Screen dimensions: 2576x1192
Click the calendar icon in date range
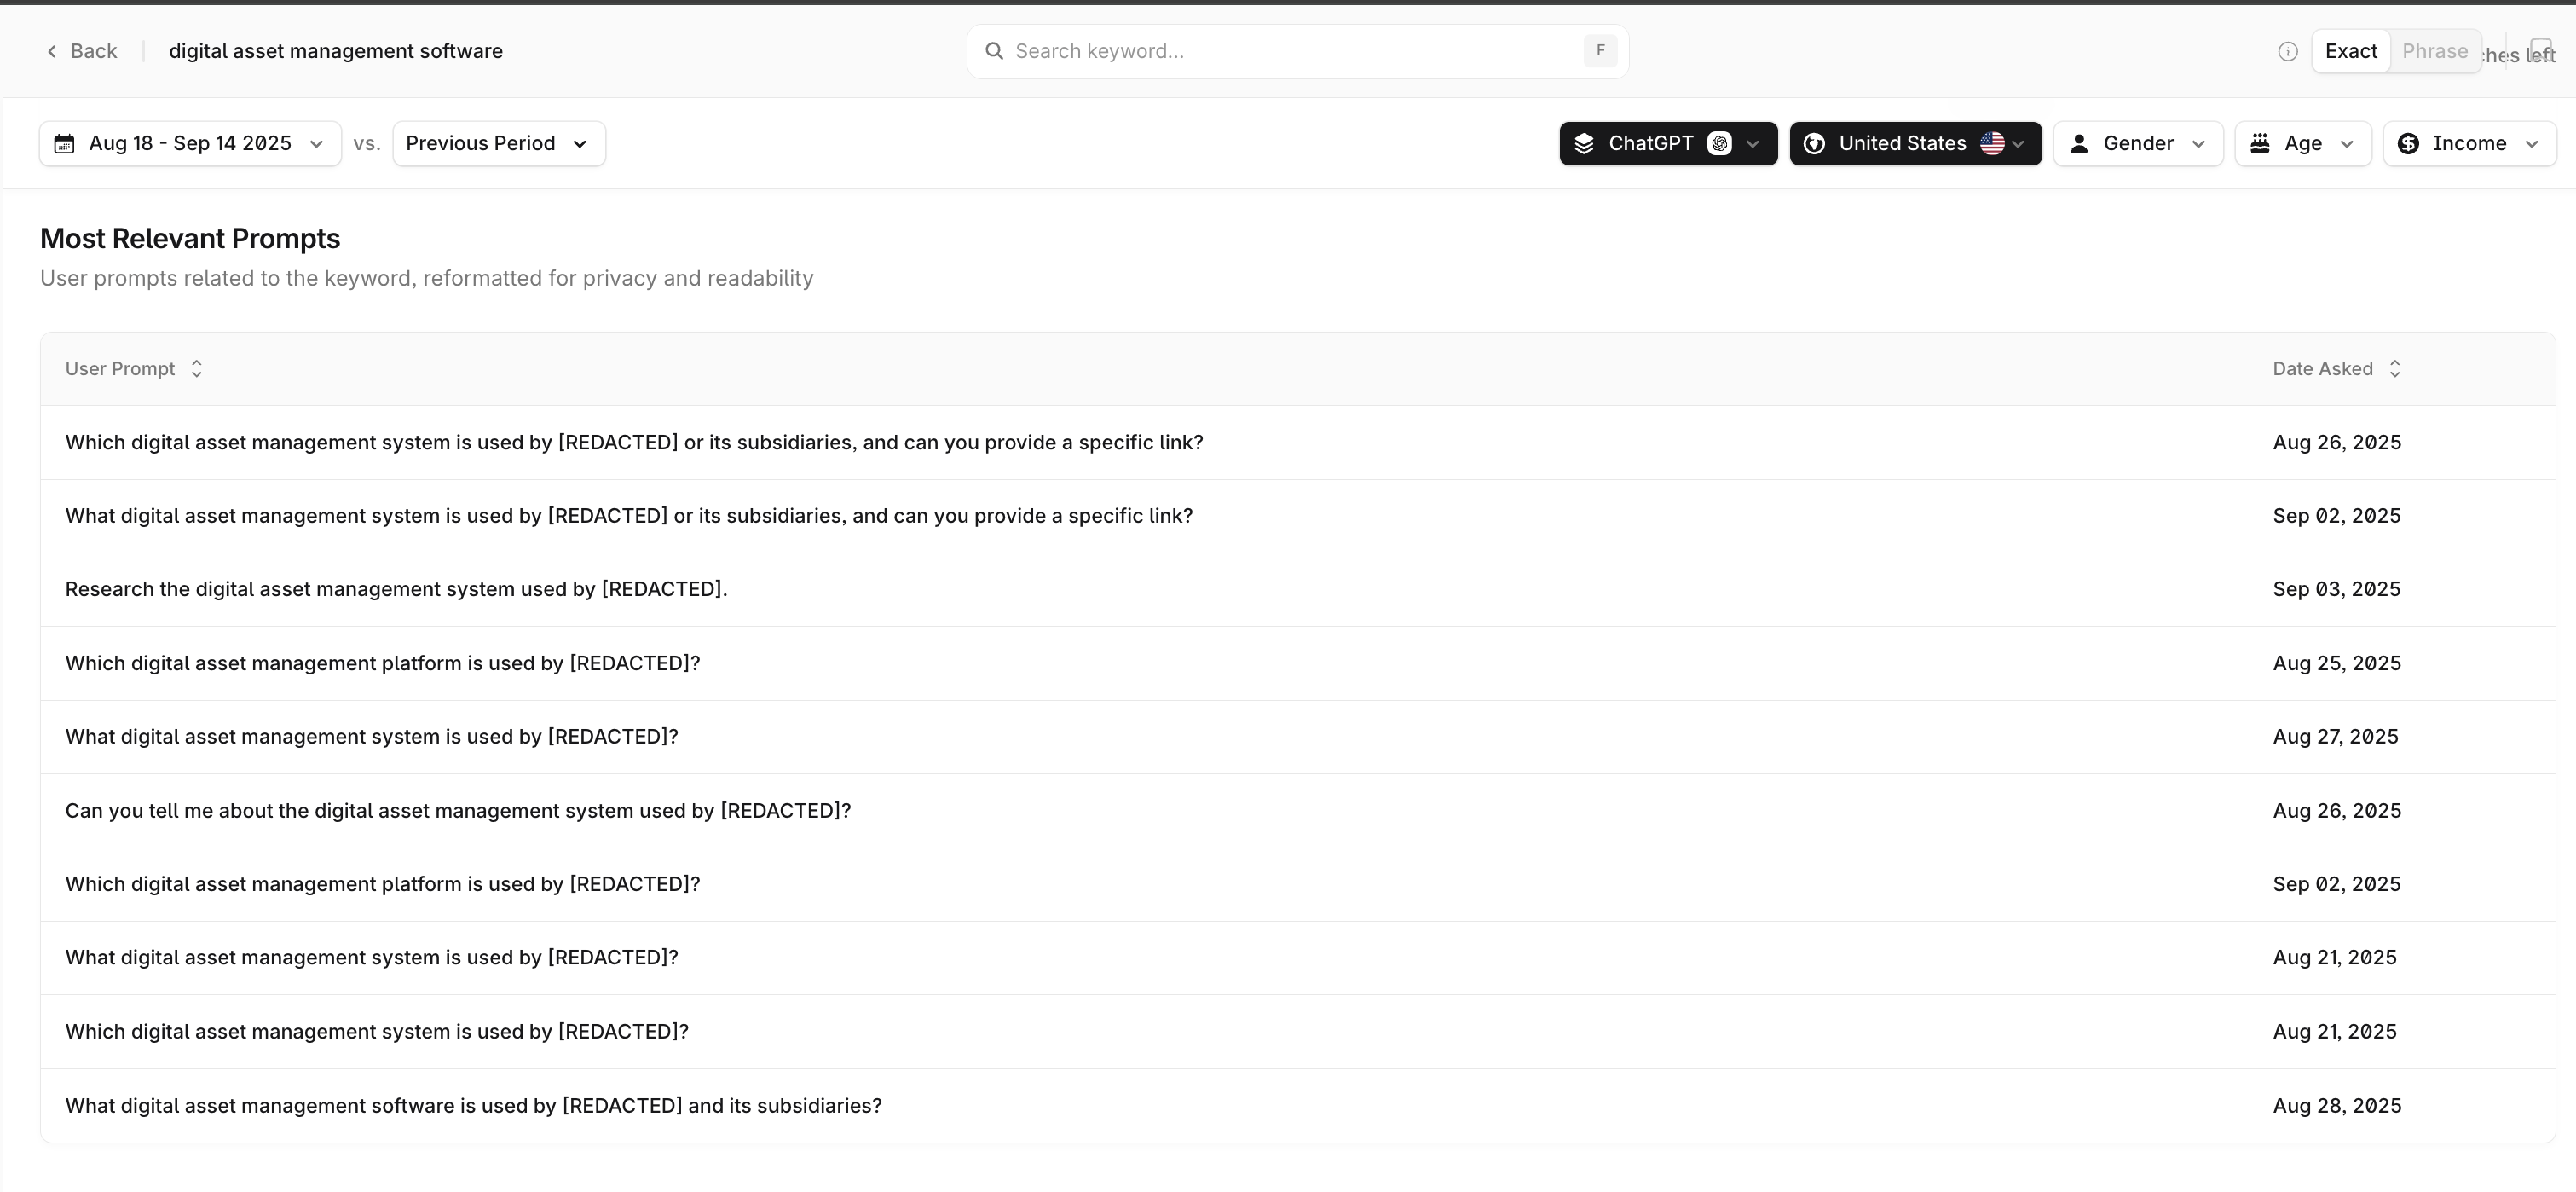point(64,144)
